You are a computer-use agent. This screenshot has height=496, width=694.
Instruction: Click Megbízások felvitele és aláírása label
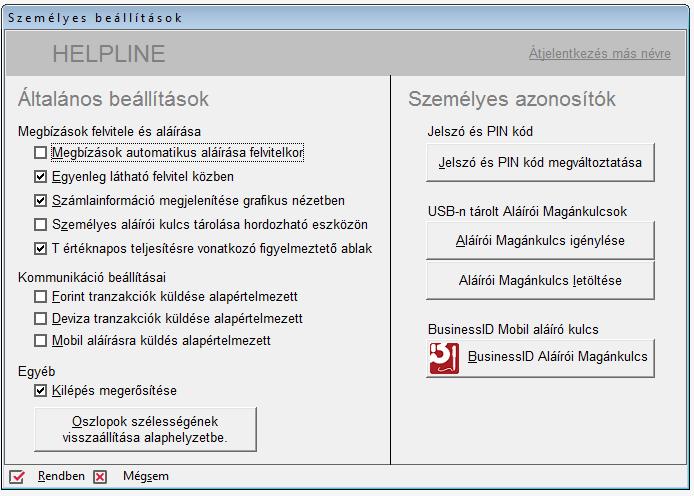tap(109, 131)
